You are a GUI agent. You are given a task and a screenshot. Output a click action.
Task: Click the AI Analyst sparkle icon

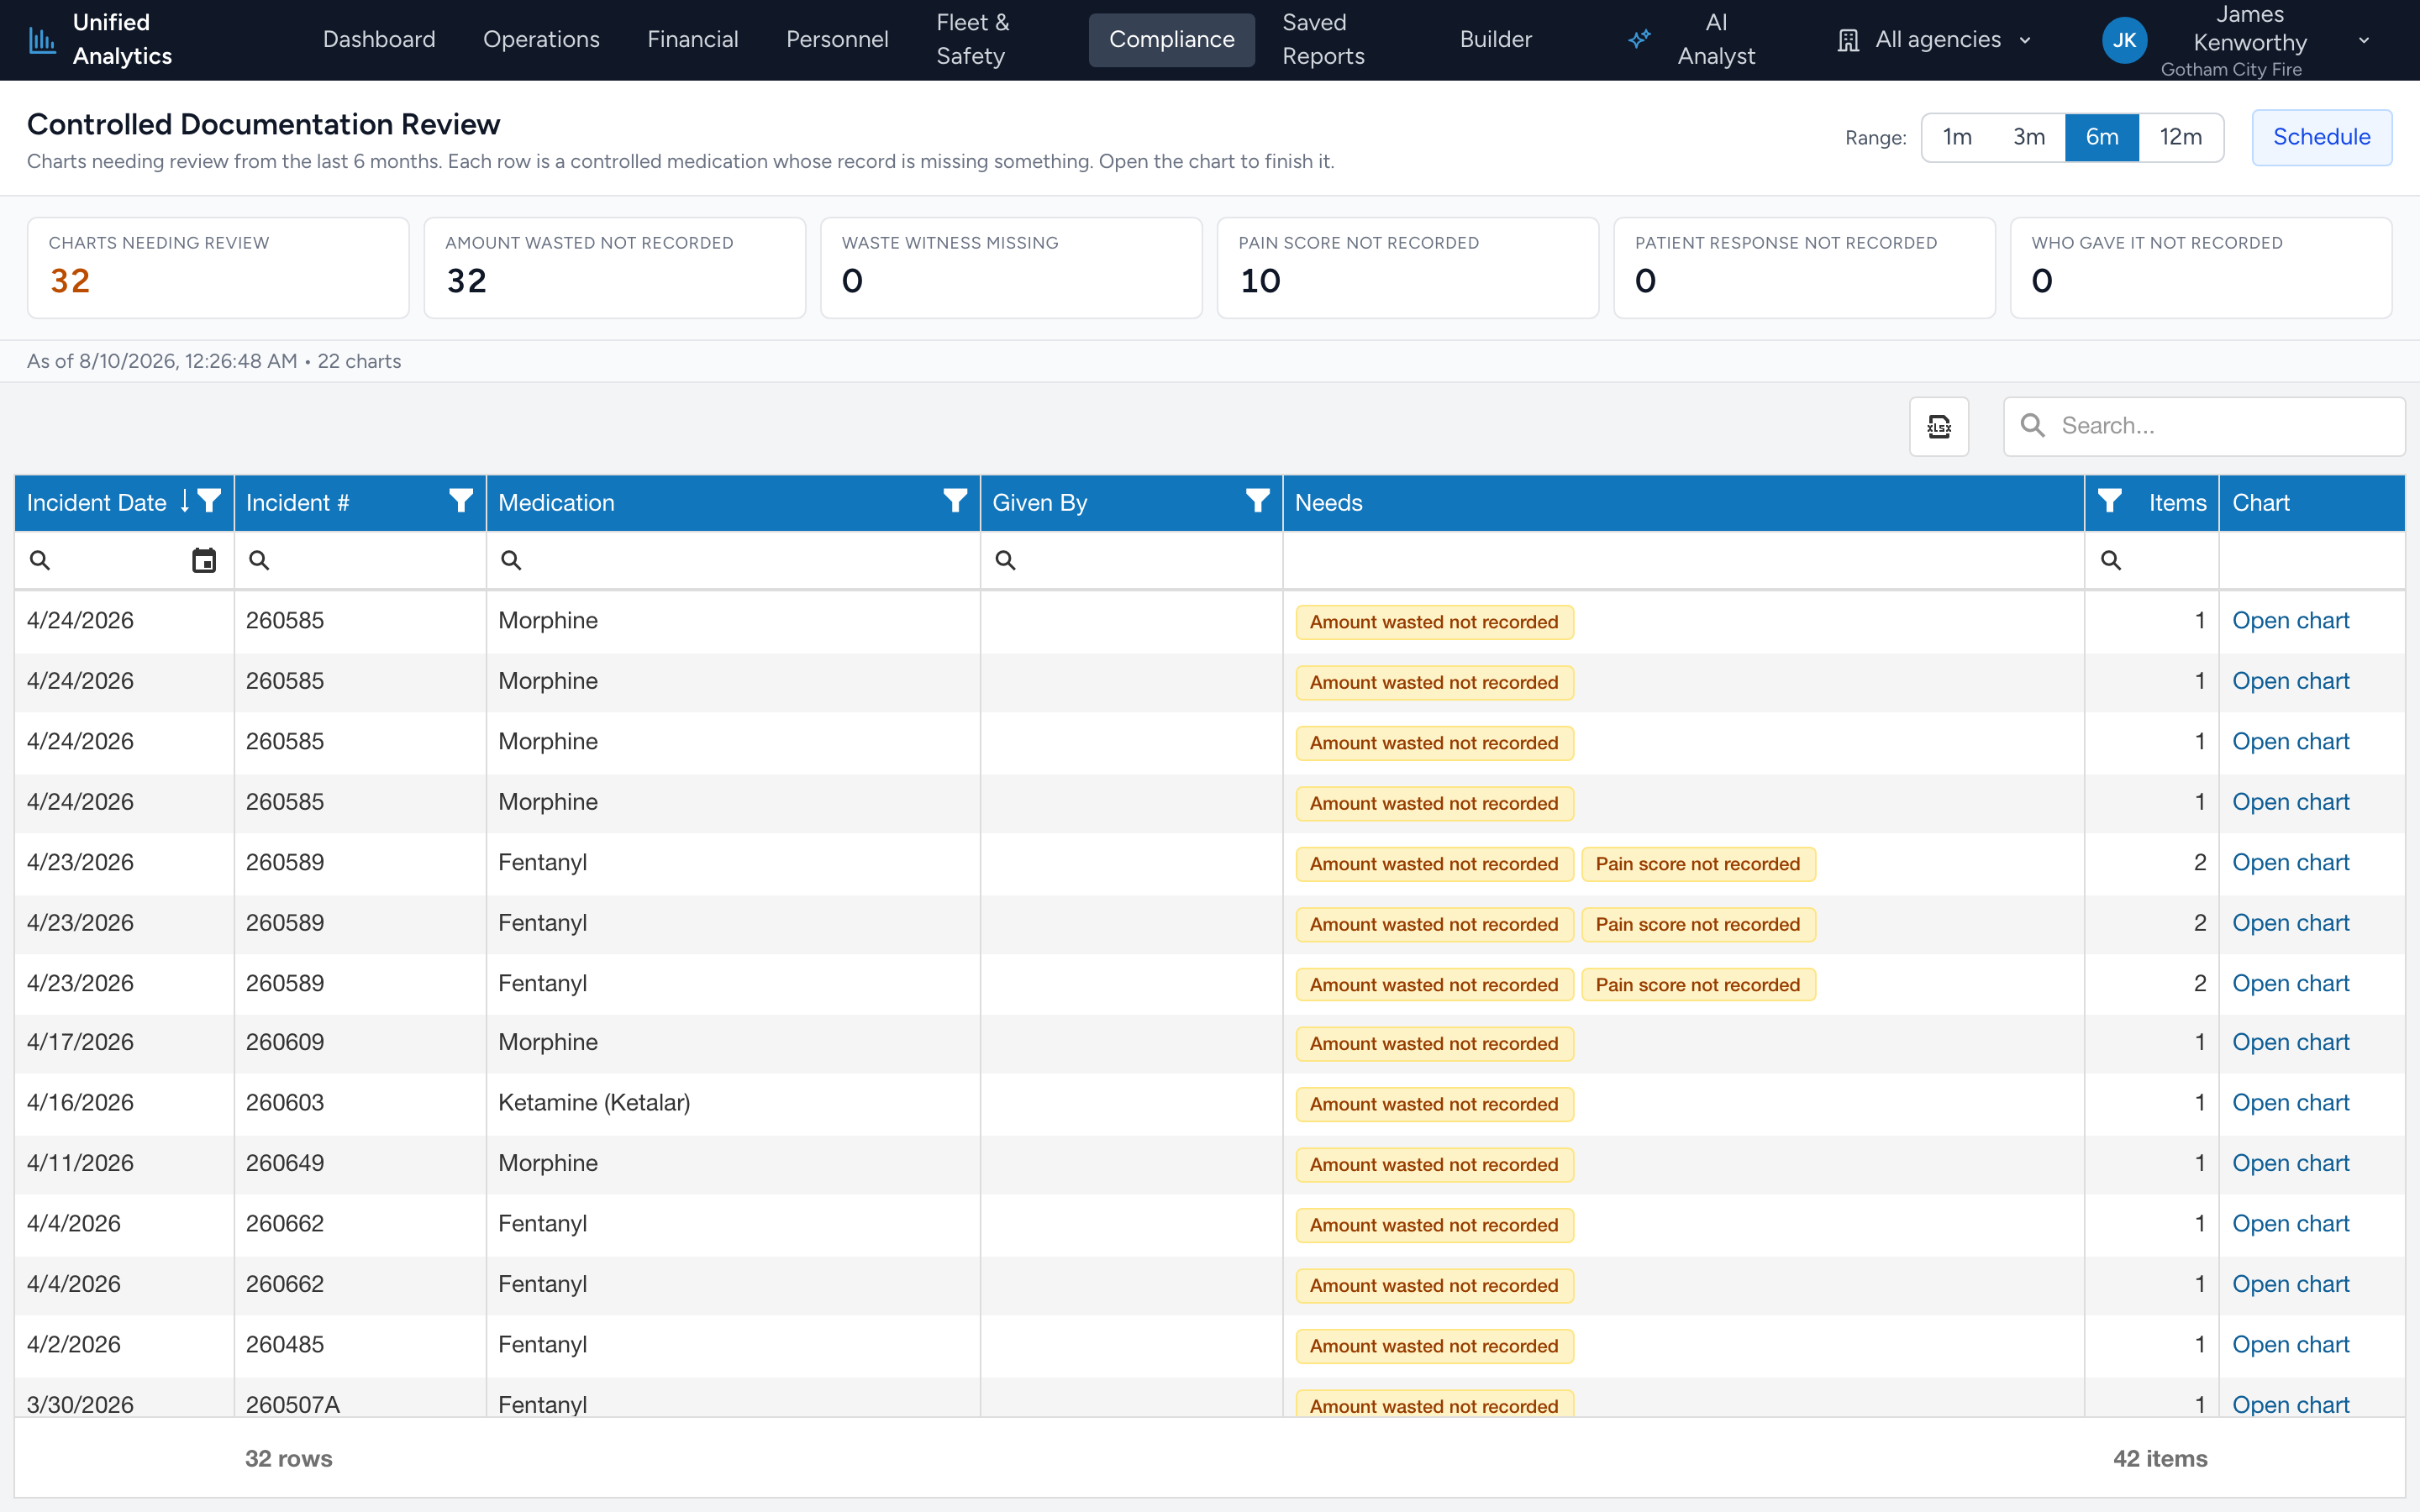(1639, 40)
